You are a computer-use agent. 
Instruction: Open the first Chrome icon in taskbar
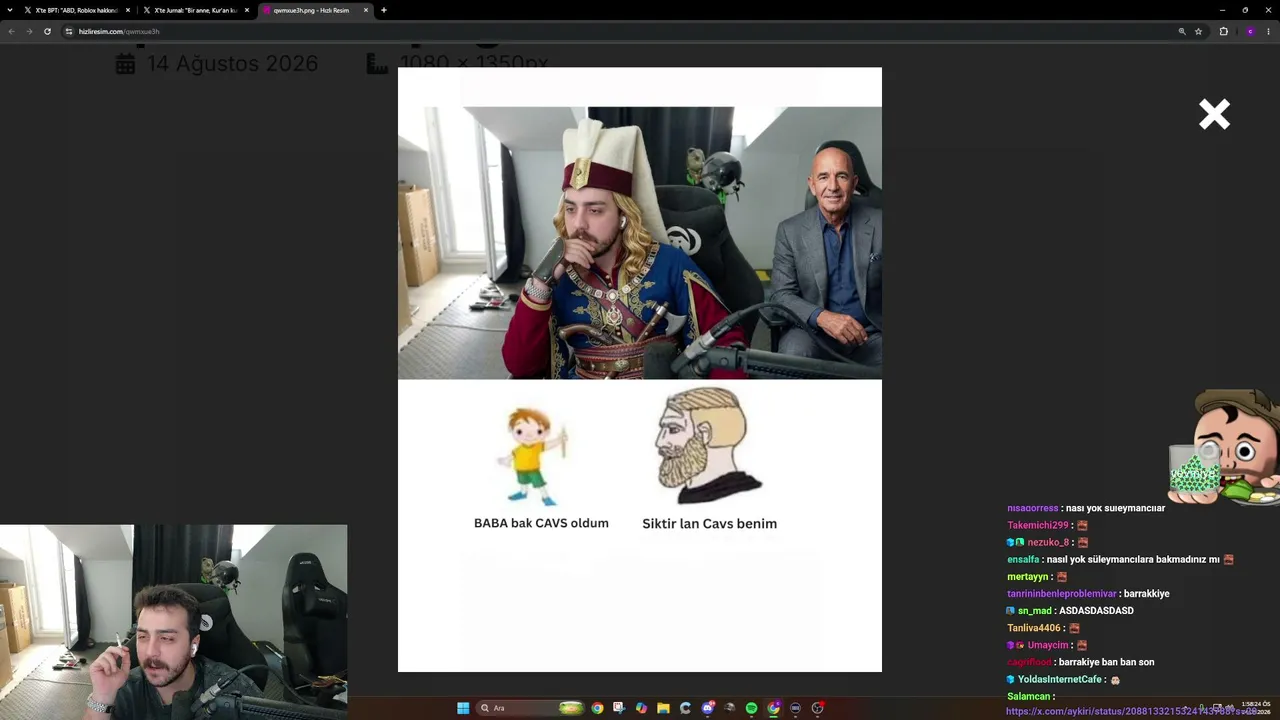pyautogui.click(x=597, y=708)
